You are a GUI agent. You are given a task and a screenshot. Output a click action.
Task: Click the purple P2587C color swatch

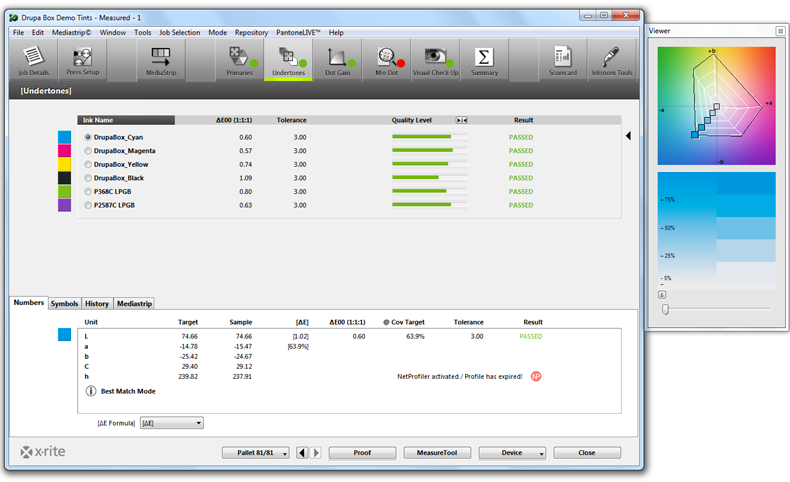(x=64, y=205)
